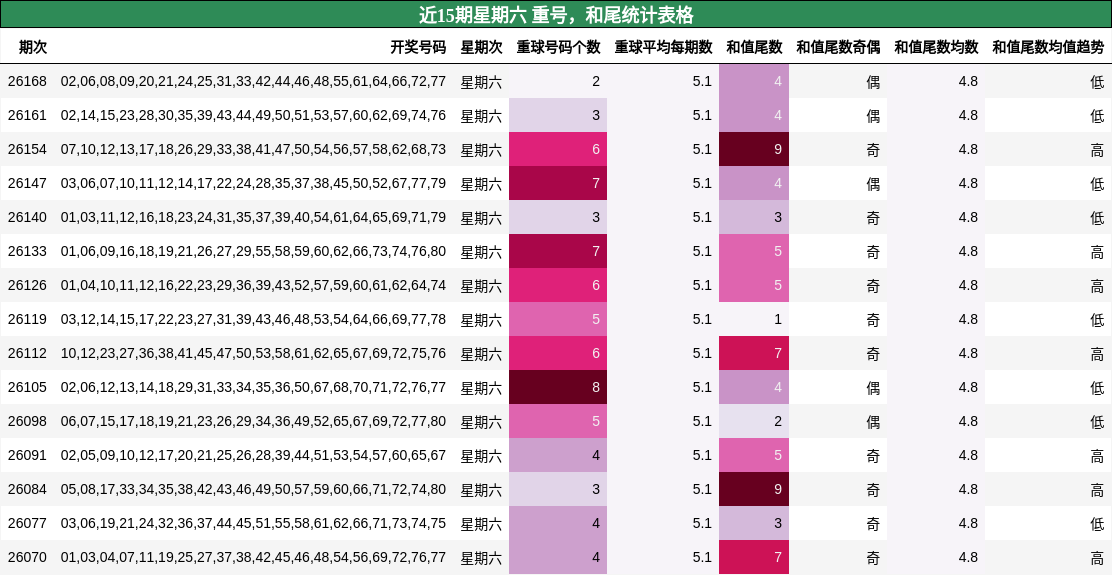Select winning numbers starting 02,06,08,09,20 in row 26168
Viewport: 1112px width, 575px height.
point(253,82)
